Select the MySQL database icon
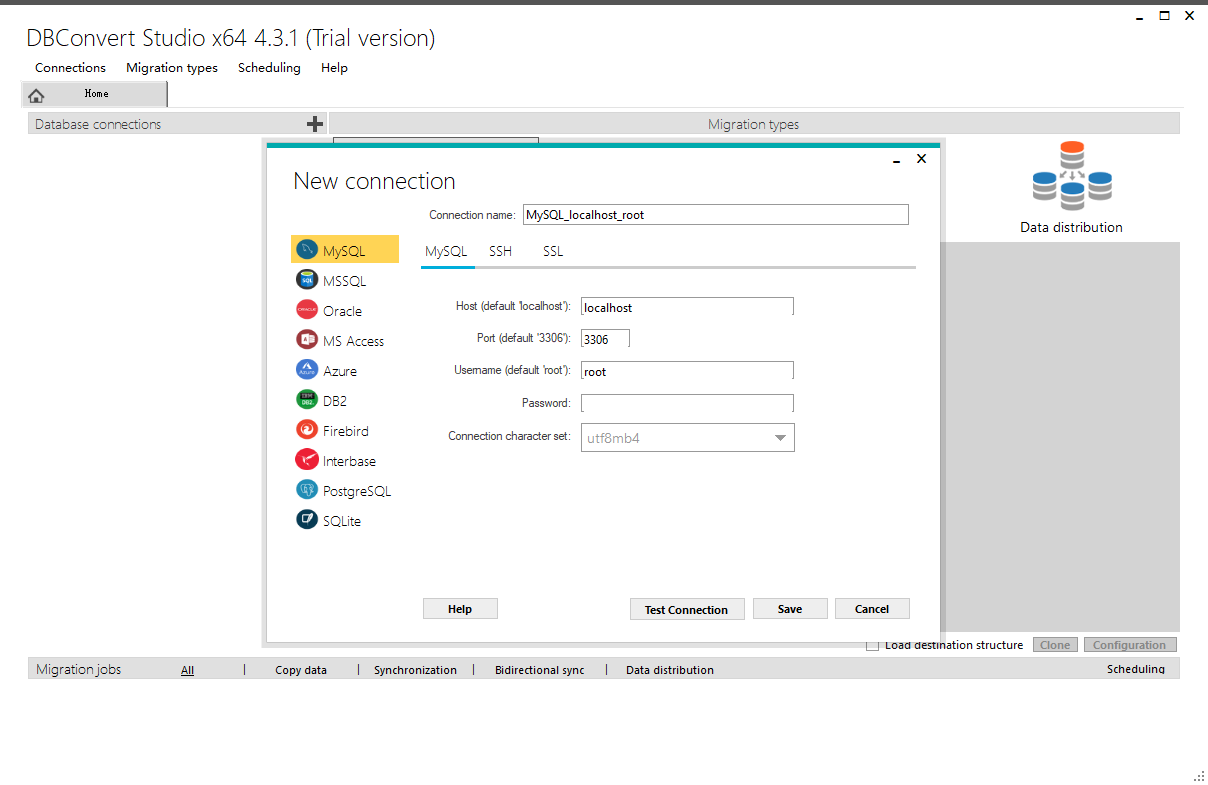The width and height of the screenshot is (1208, 785). click(x=307, y=250)
